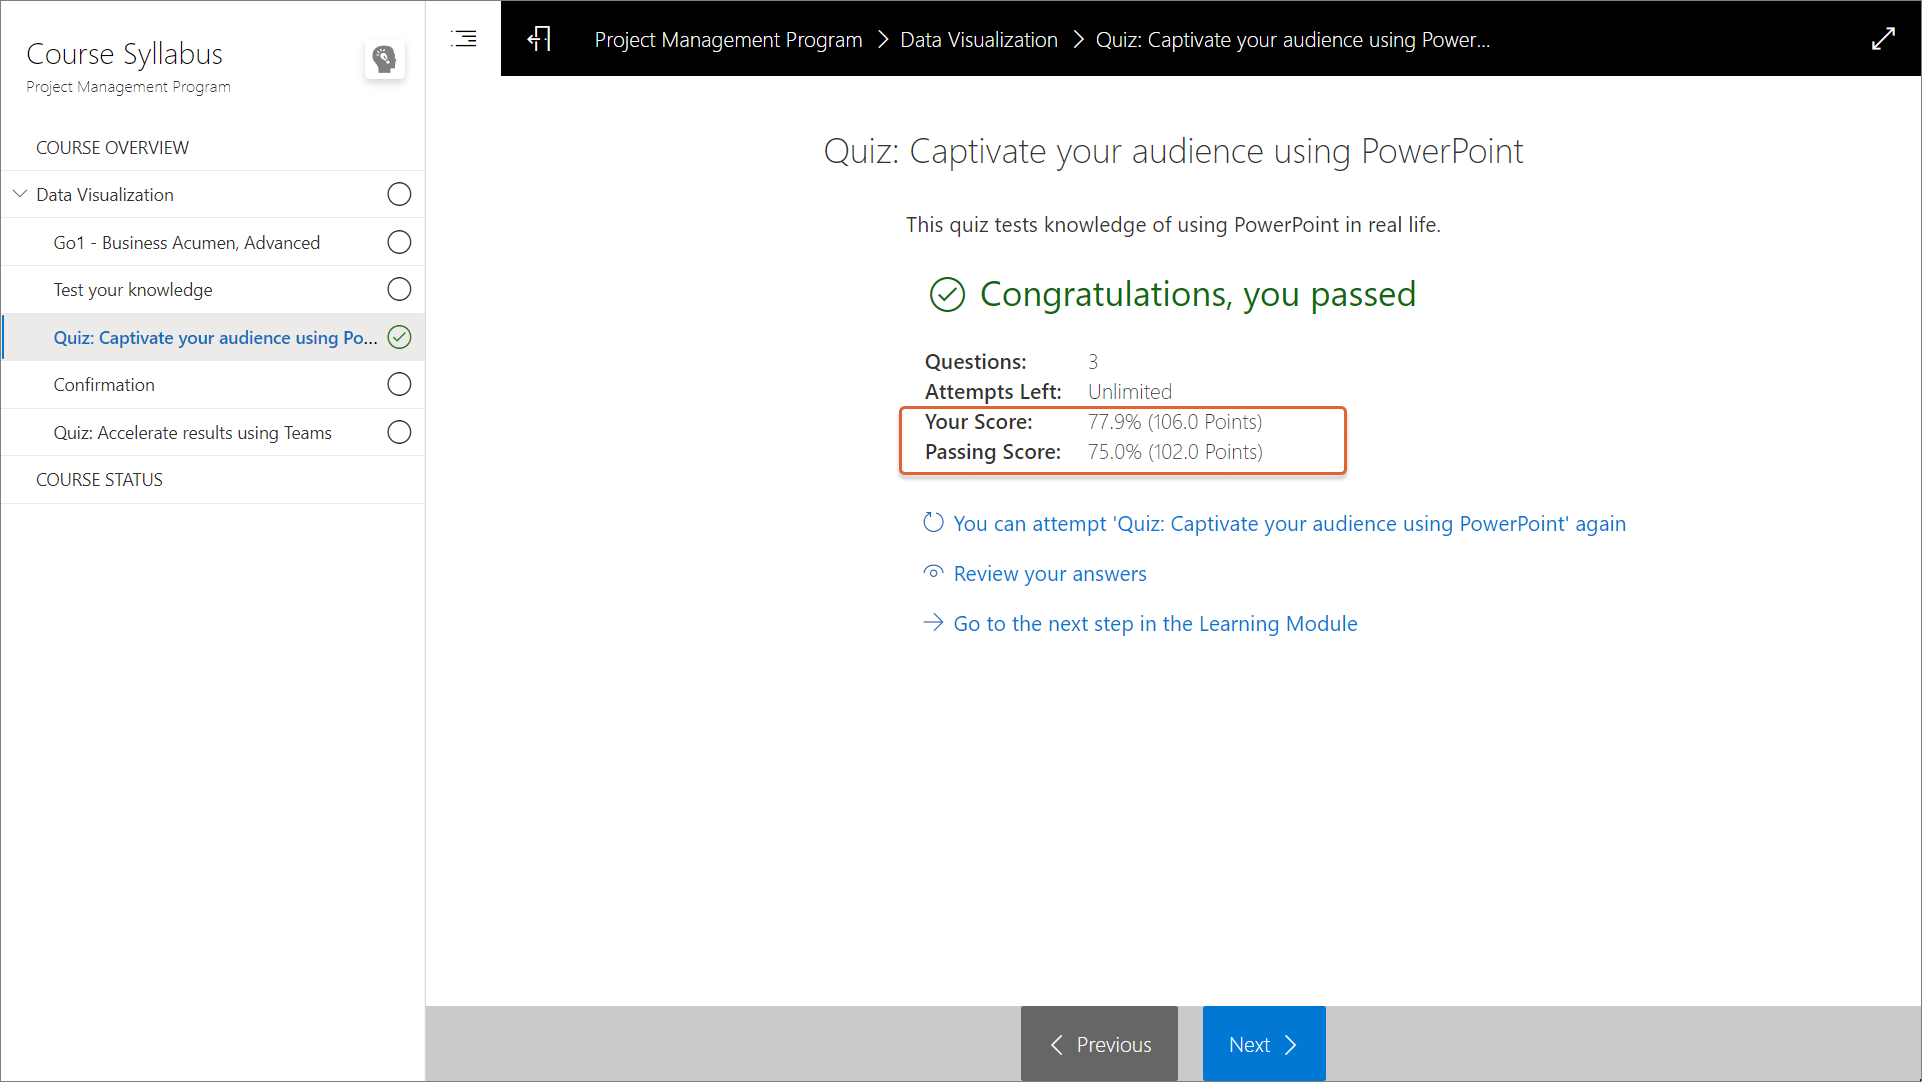Click completion circle for Data Visualization
1922x1082 pixels.
(x=399, y=194)
